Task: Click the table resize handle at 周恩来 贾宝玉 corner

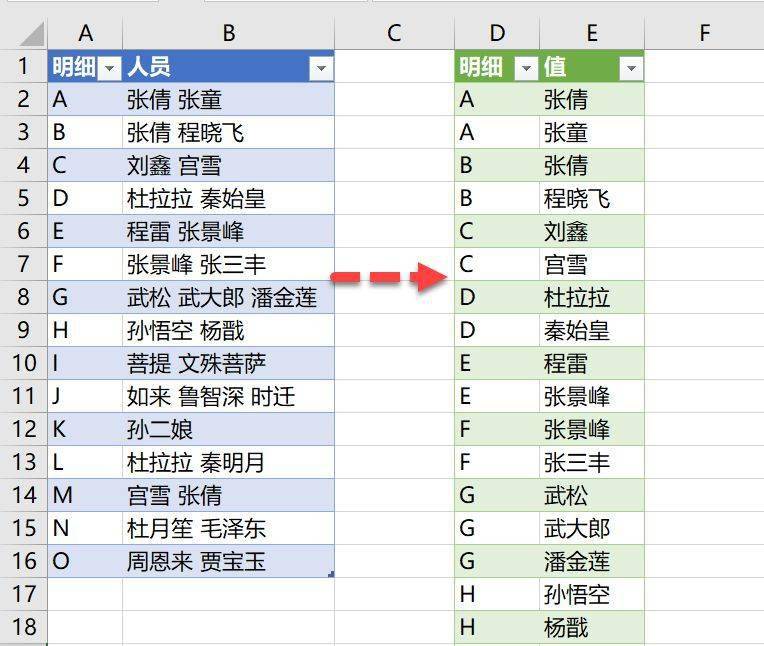Action: (331, 574)
